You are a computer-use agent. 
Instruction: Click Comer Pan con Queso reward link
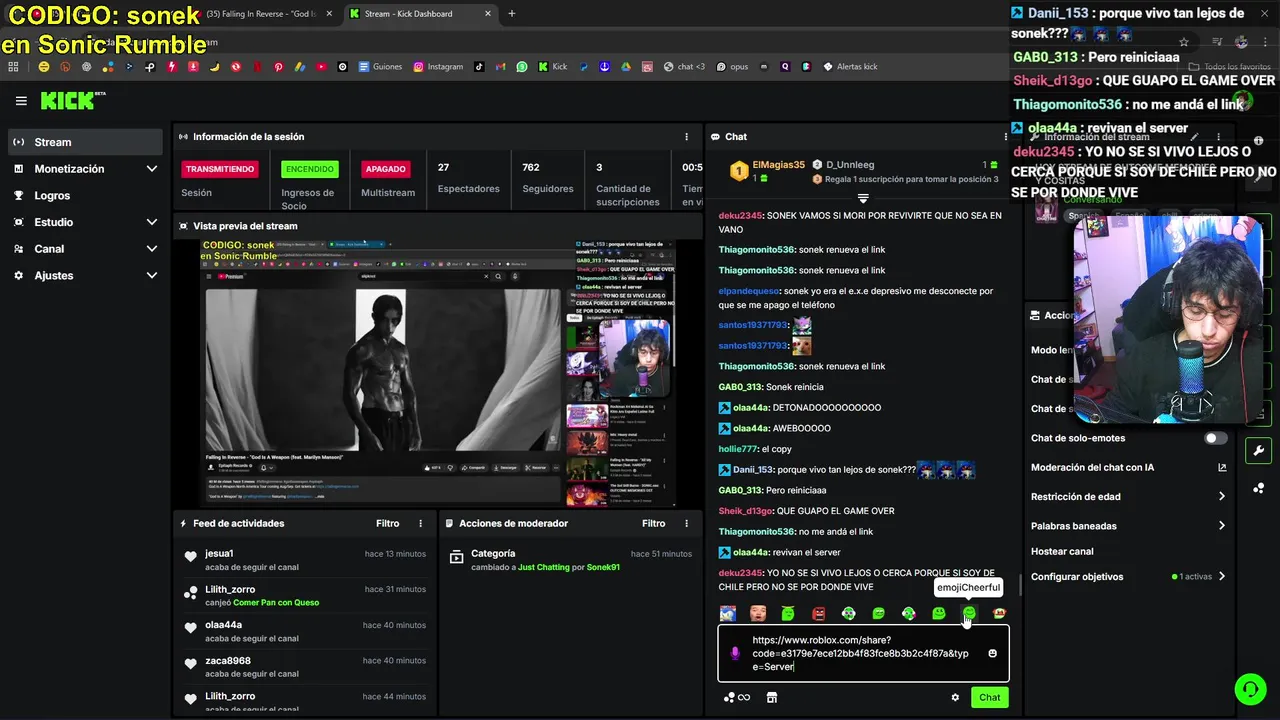coord(276,603)
